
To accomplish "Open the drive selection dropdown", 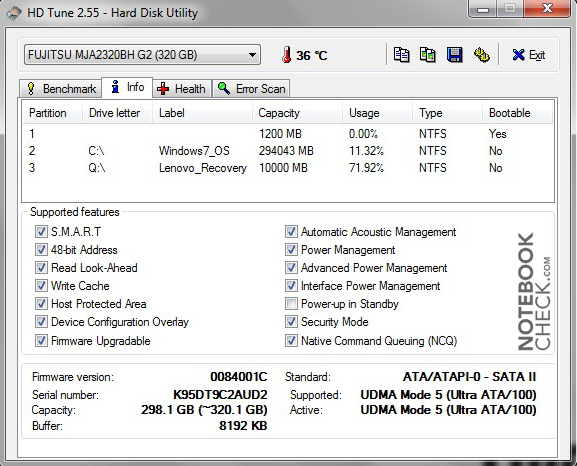I will [x=142, y=55].
